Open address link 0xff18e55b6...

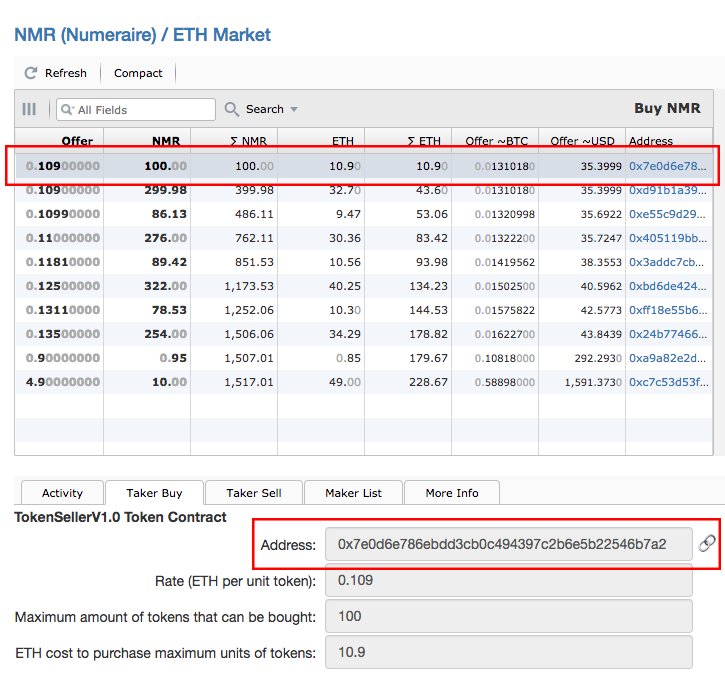[668, 310]
